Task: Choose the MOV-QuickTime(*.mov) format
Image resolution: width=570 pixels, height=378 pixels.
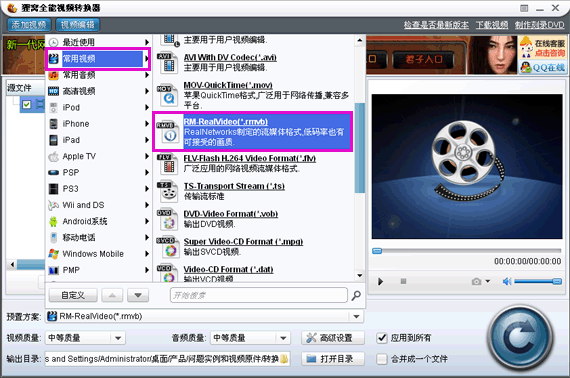Action: [x=253, y=95]
